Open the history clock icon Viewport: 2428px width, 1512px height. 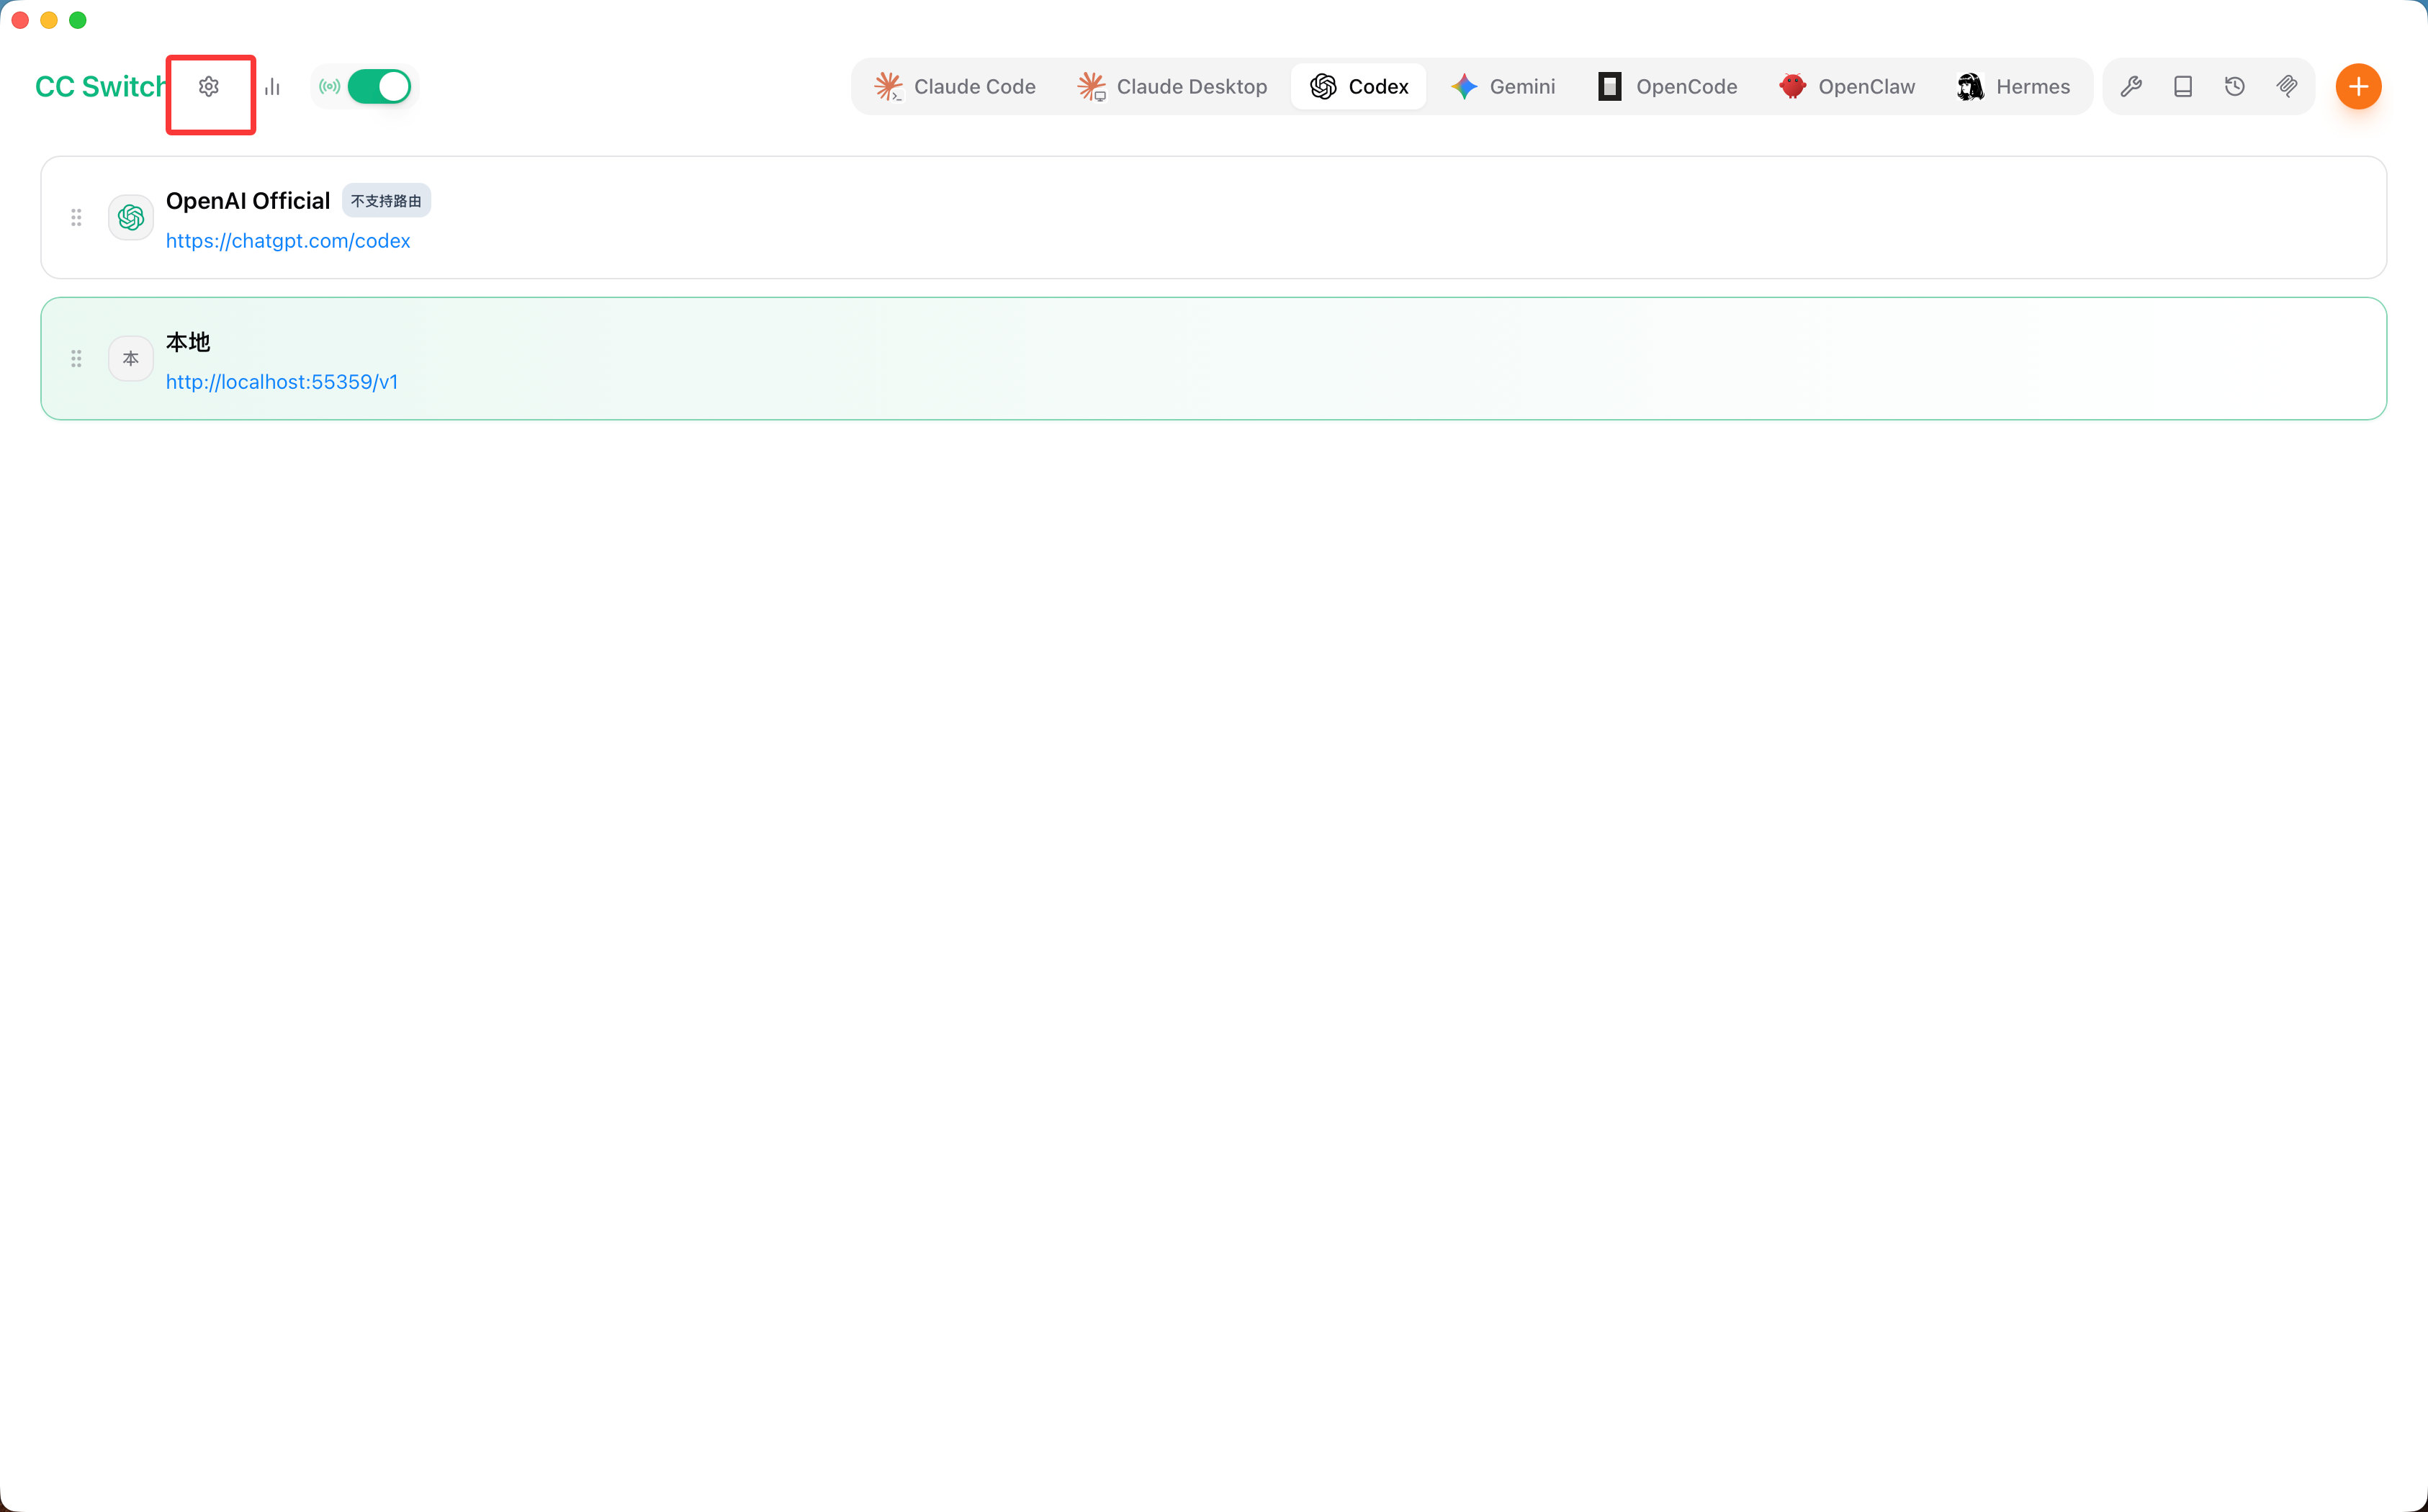point(2235,87)
